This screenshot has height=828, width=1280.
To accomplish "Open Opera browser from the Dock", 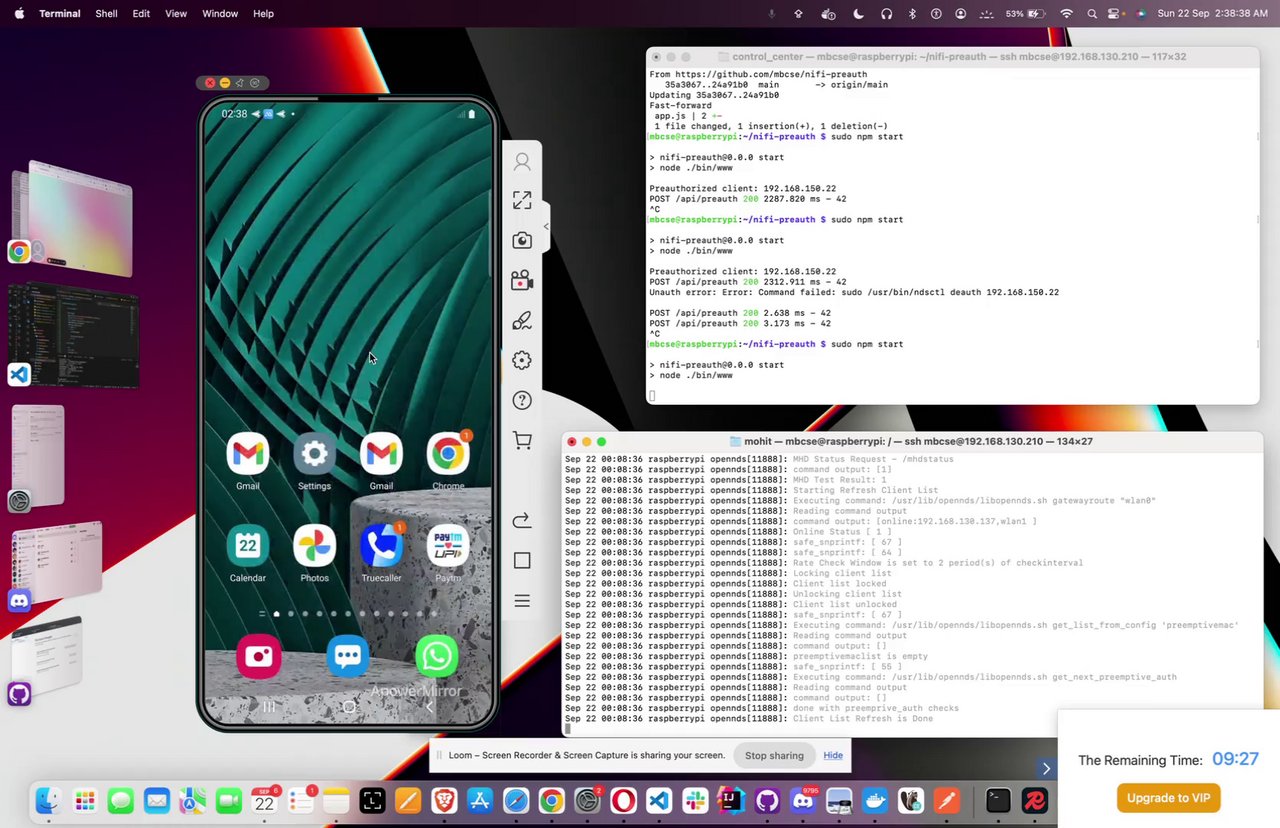I will point(623,801).
